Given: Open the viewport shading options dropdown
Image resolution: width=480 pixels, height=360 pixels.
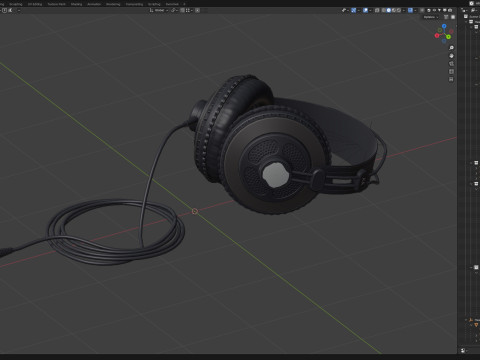Looking at the screenshot, I should pos(404,10).
